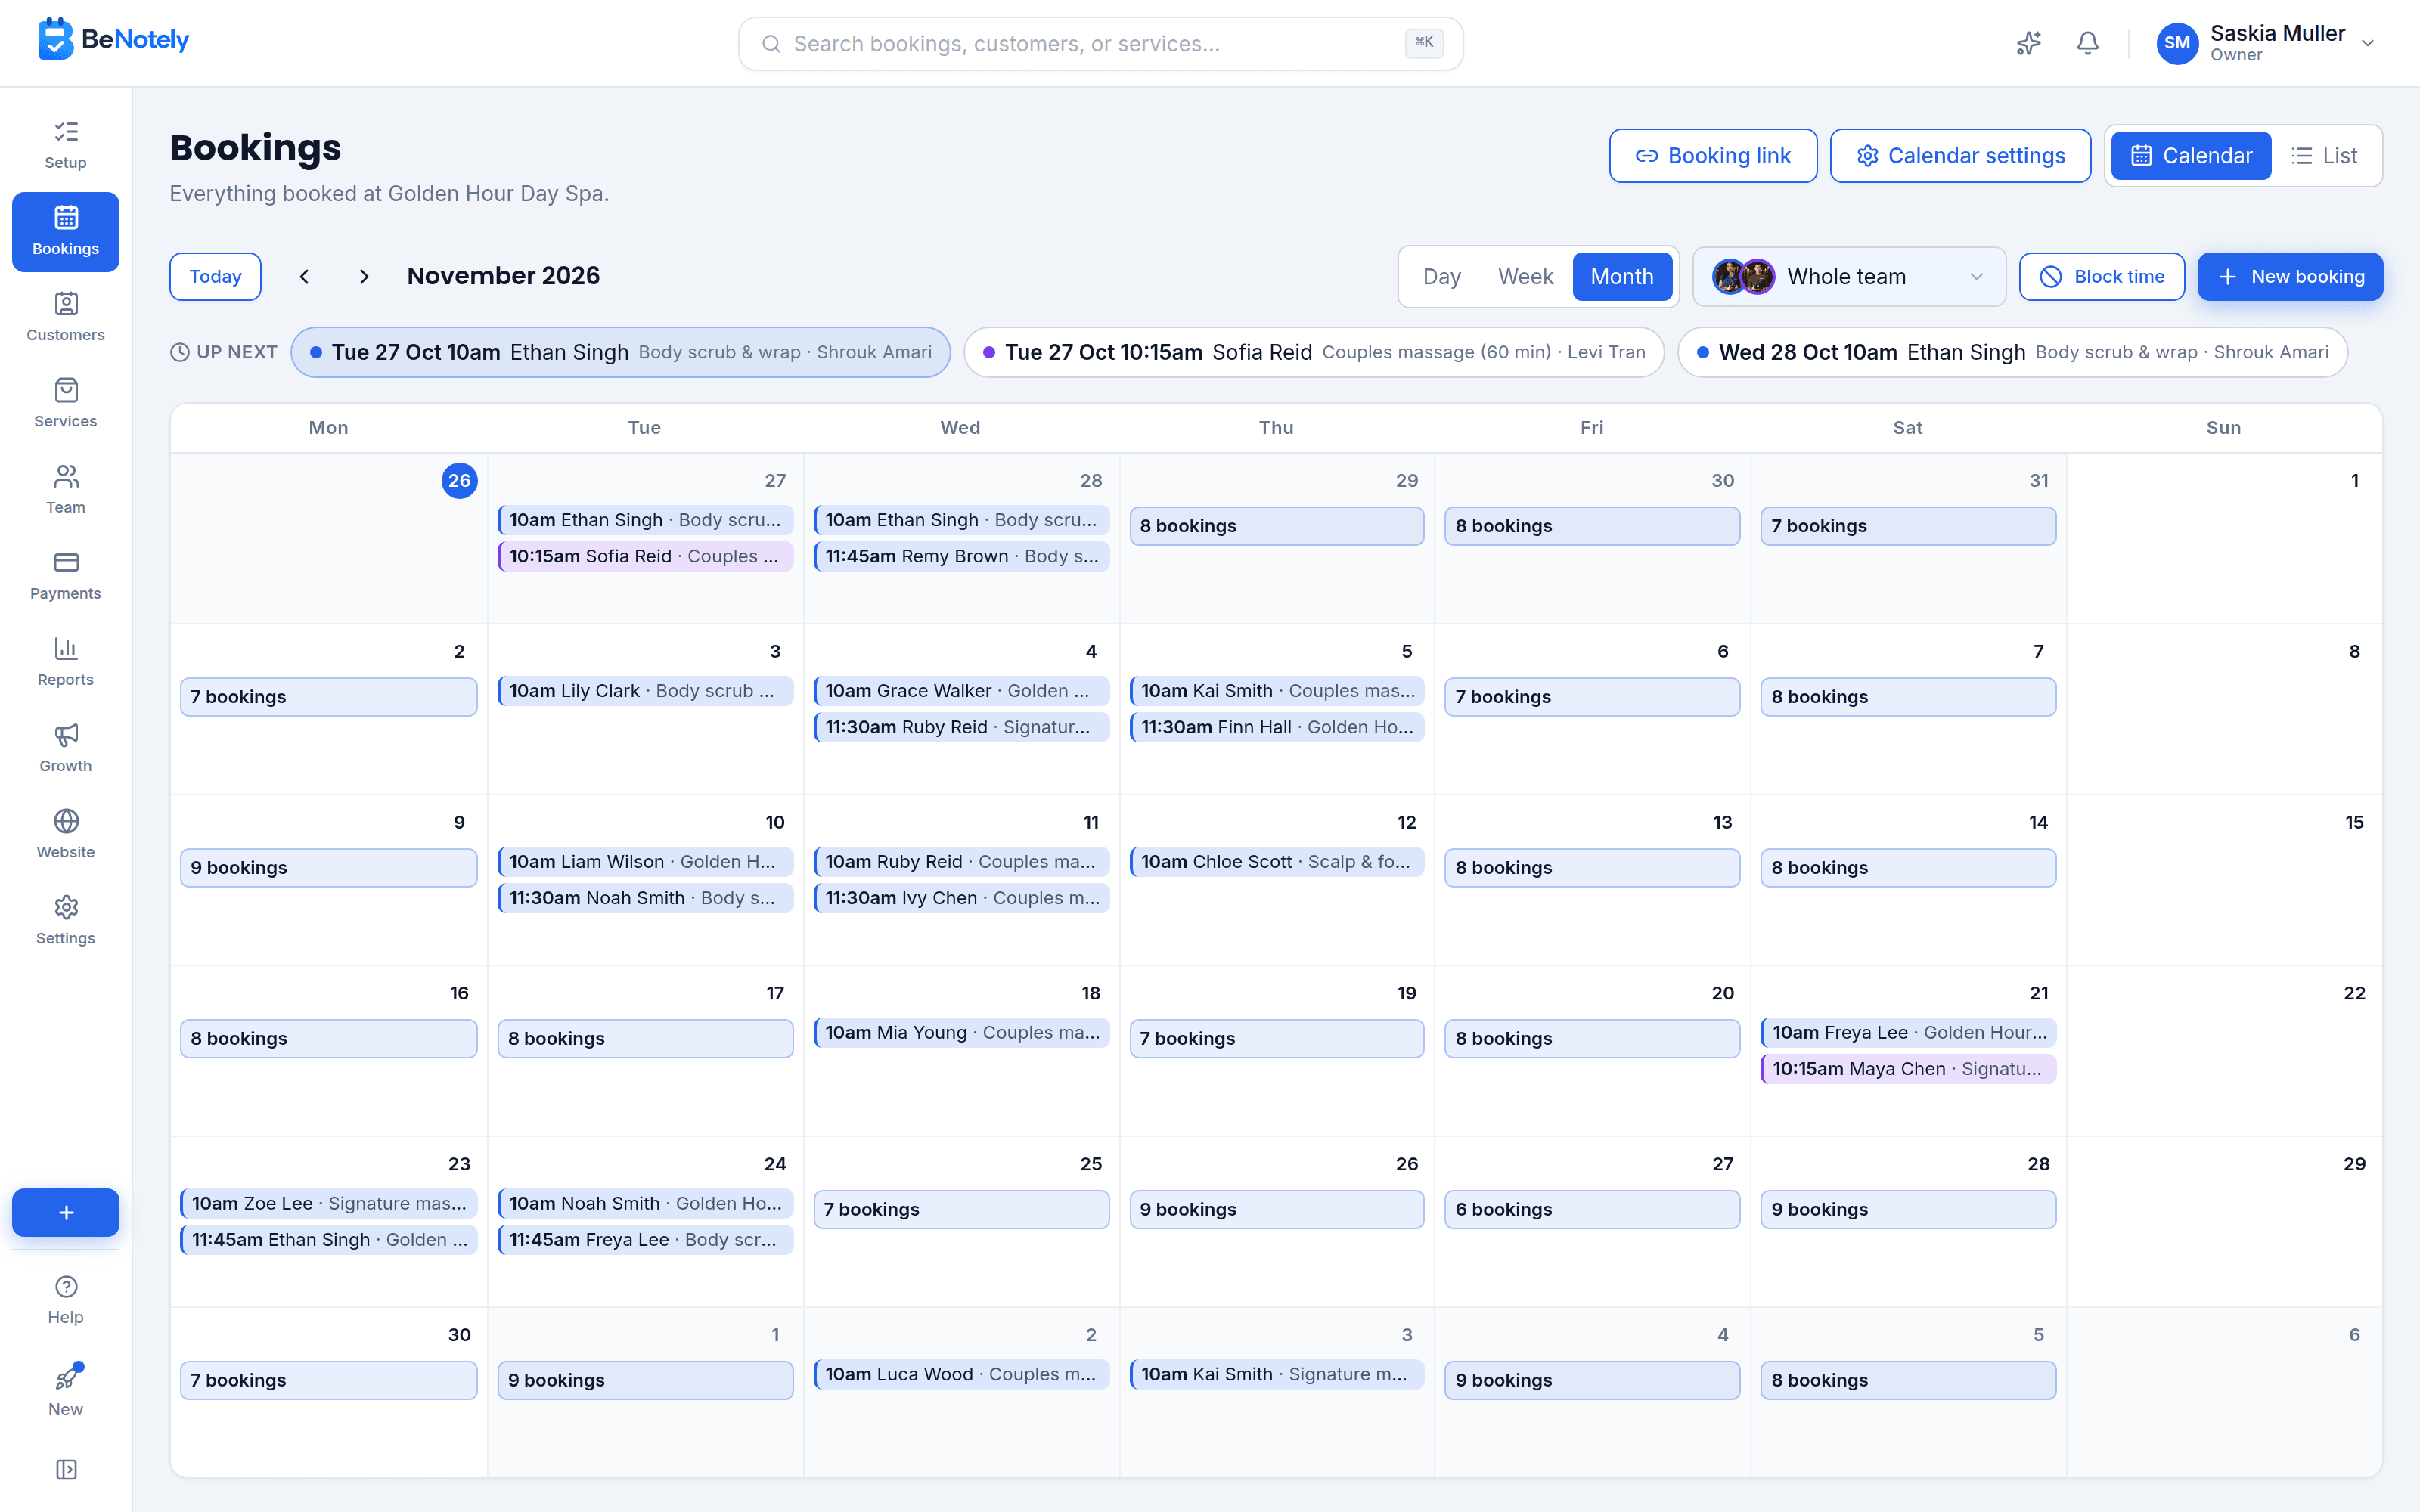Open 10:15am Sofia Reid calendar booking
The height and width of the screenshot is (1512, 2420).
(x=644, y=556)
